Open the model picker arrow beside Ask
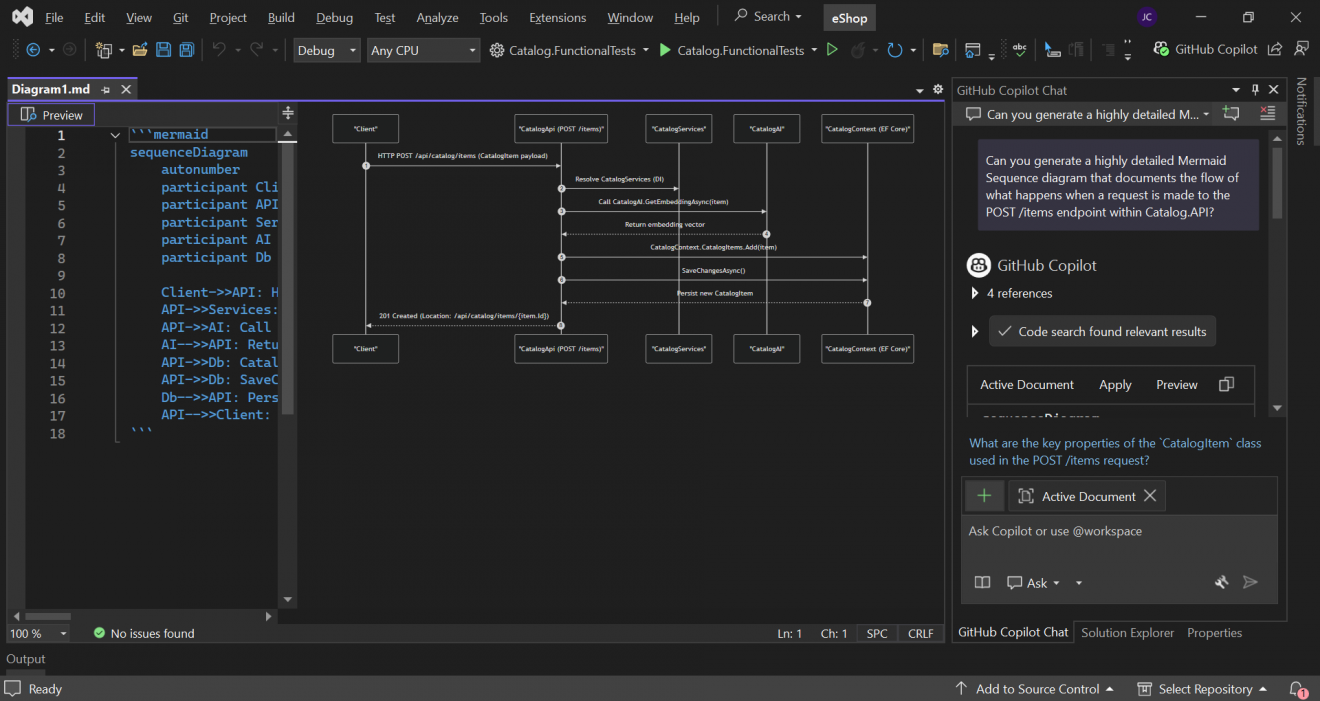The width and height of the screenshot is (1320, 701). click(x=1079, y=583)
